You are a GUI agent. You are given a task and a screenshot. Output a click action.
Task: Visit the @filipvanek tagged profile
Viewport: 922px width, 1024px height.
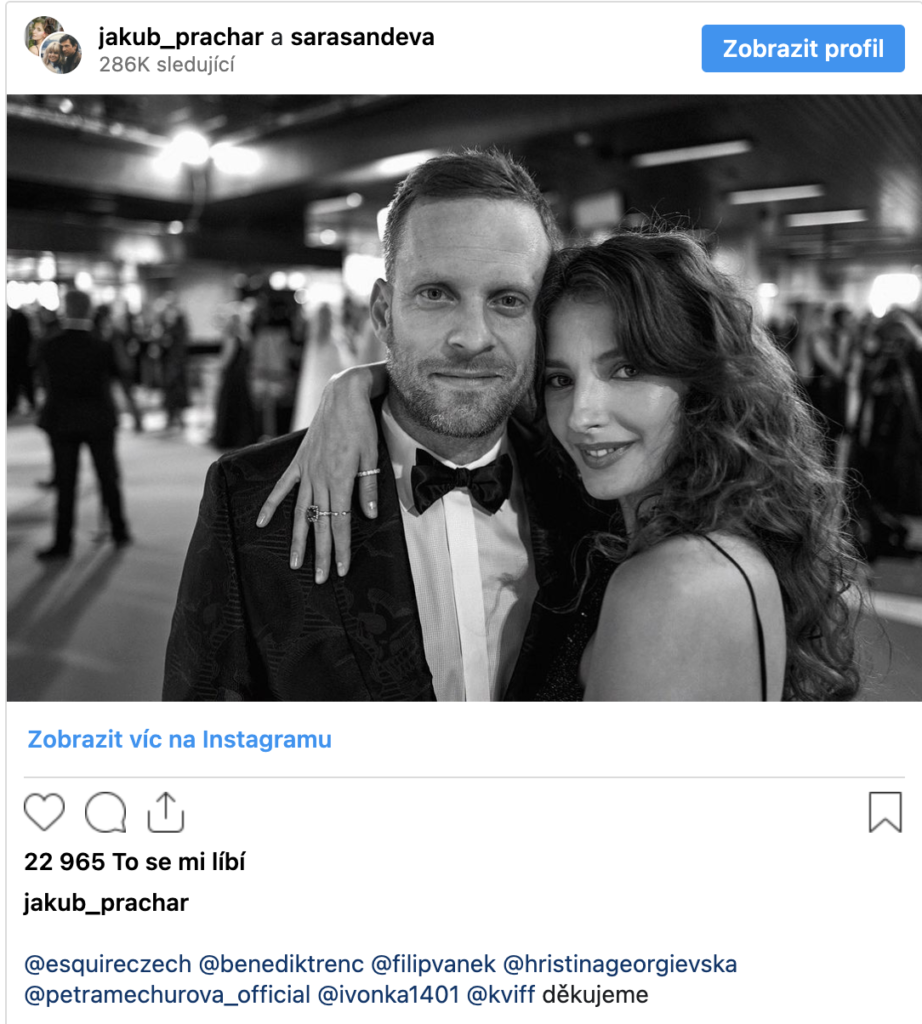pyautogui.click(x=431, y=965)
